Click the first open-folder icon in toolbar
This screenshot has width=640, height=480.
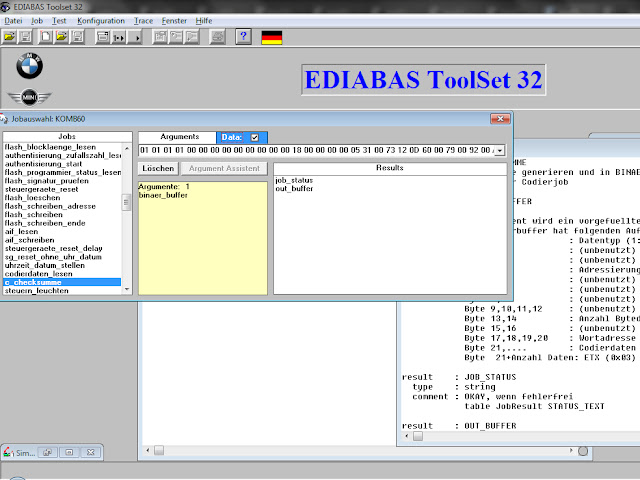point(9,37)
